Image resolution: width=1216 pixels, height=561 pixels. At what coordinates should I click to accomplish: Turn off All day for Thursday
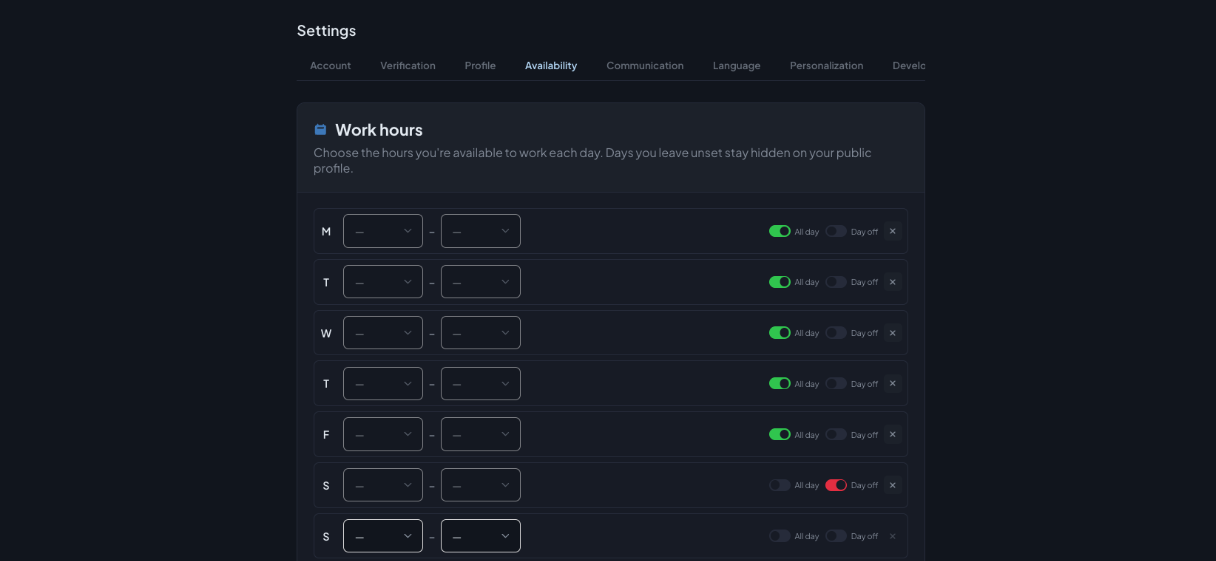tap(780, 384)
